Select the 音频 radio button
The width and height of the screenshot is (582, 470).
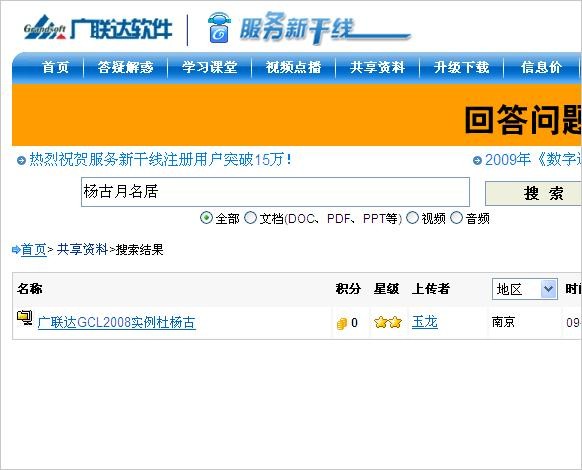pyautogui.click(x=457, y=218)
